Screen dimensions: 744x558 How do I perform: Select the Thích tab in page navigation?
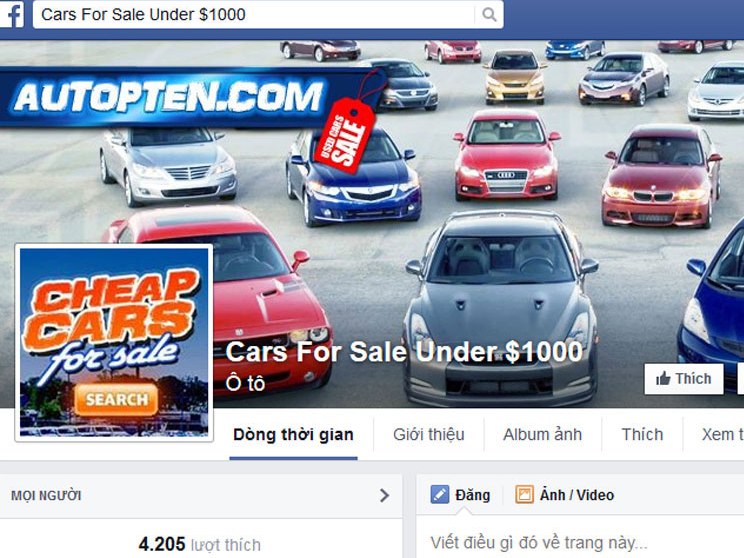642,435
